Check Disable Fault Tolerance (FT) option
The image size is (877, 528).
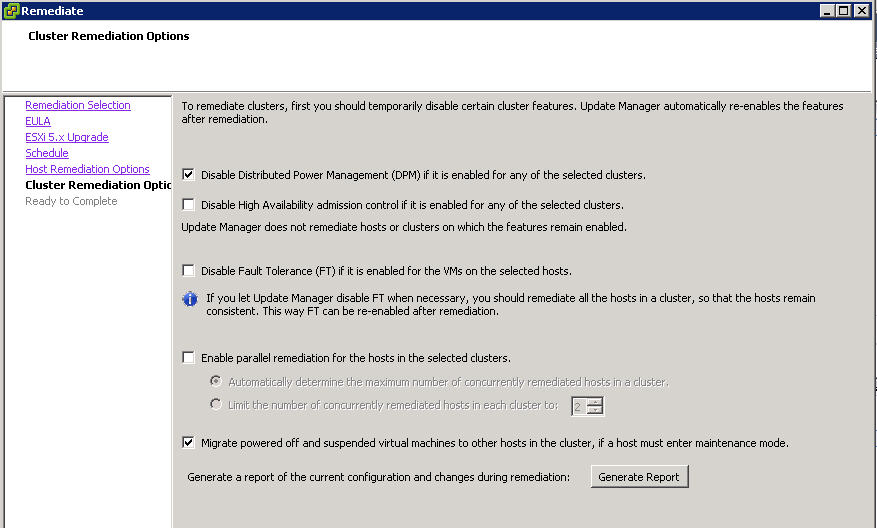click(188, 271)
